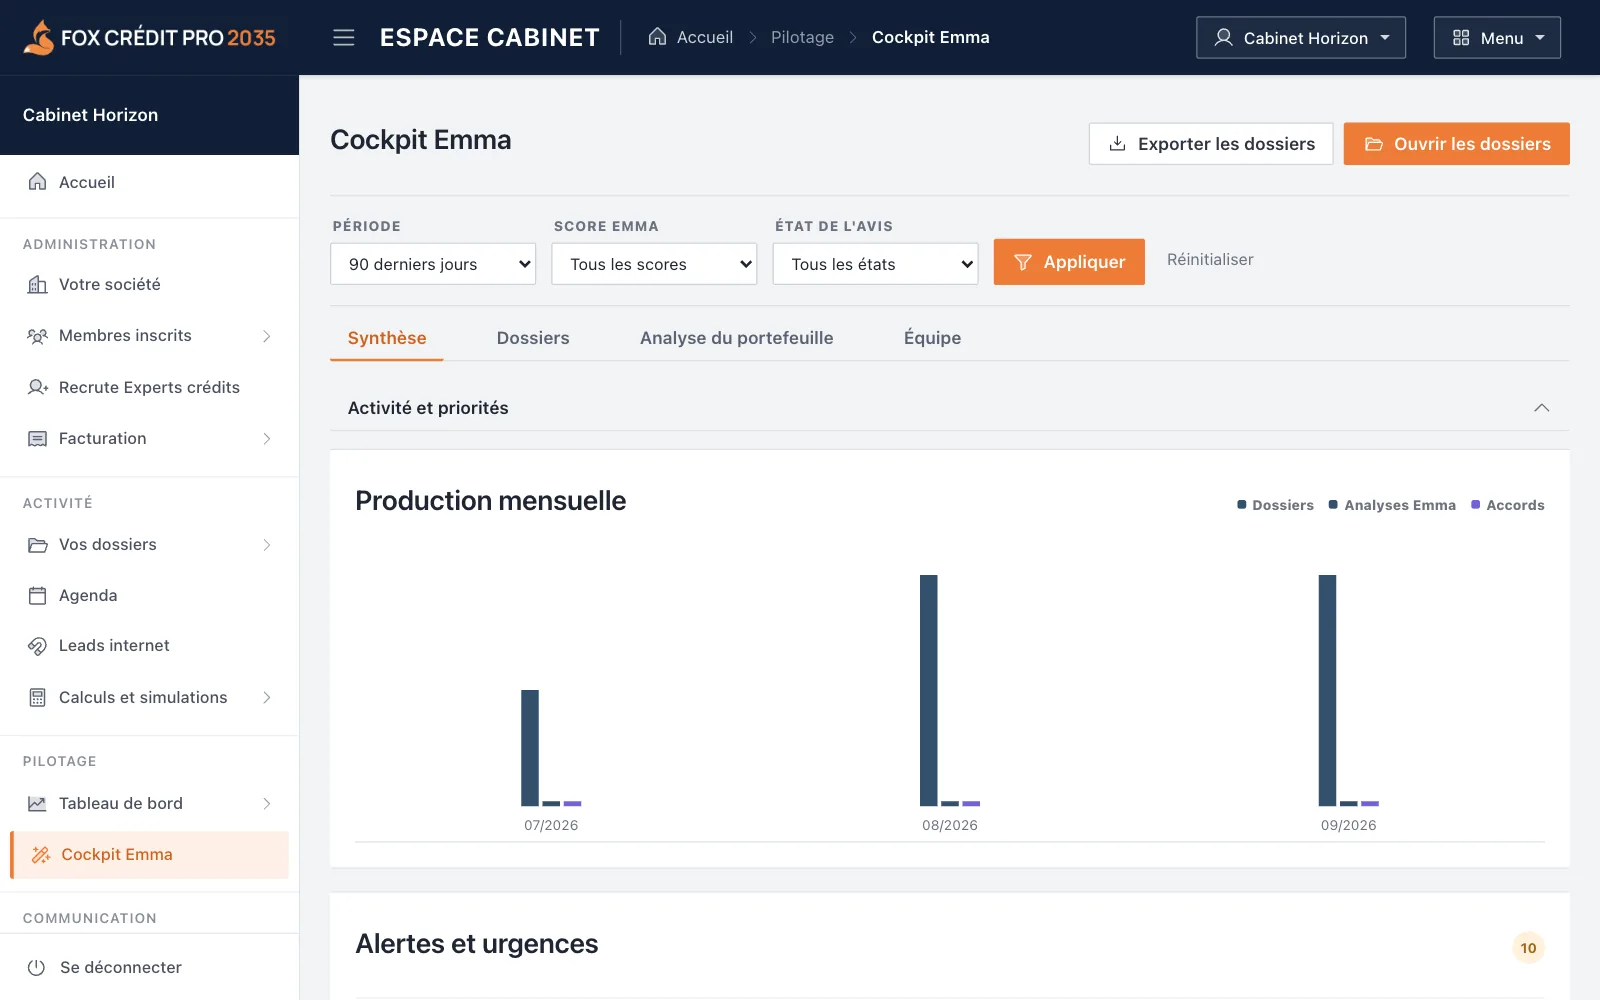Viewport: 1600px width, 1000px height.
Task: Click the Leads internet link icon
Action: pos(37,646)
